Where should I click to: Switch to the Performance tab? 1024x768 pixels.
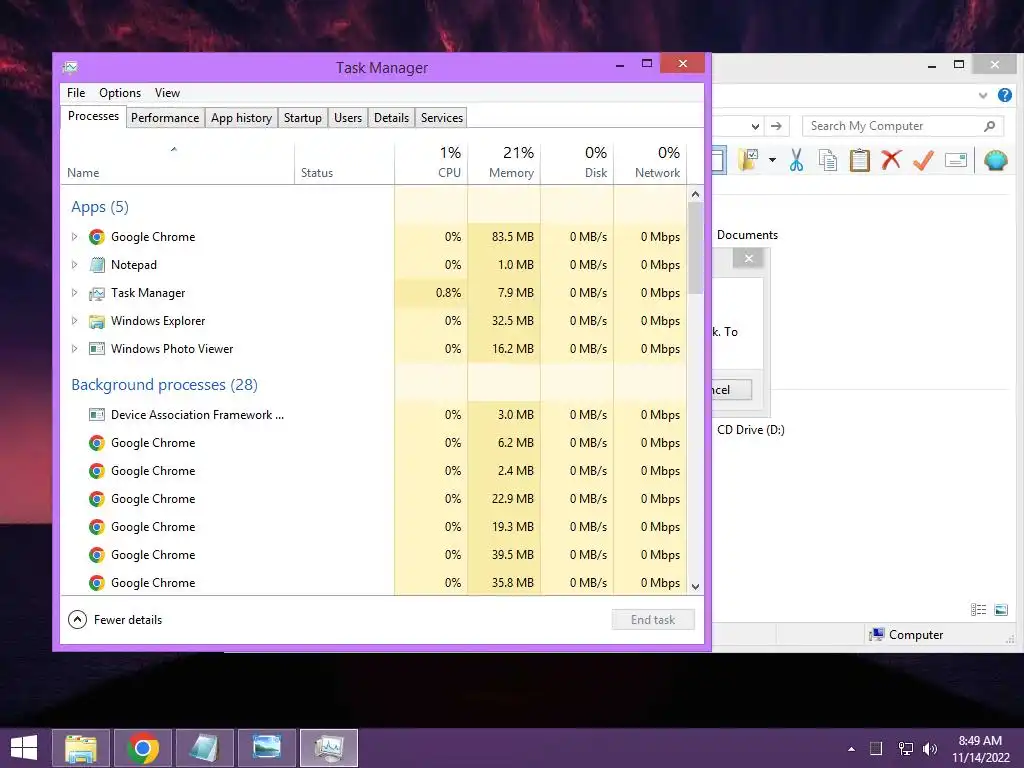click(165, 118)
